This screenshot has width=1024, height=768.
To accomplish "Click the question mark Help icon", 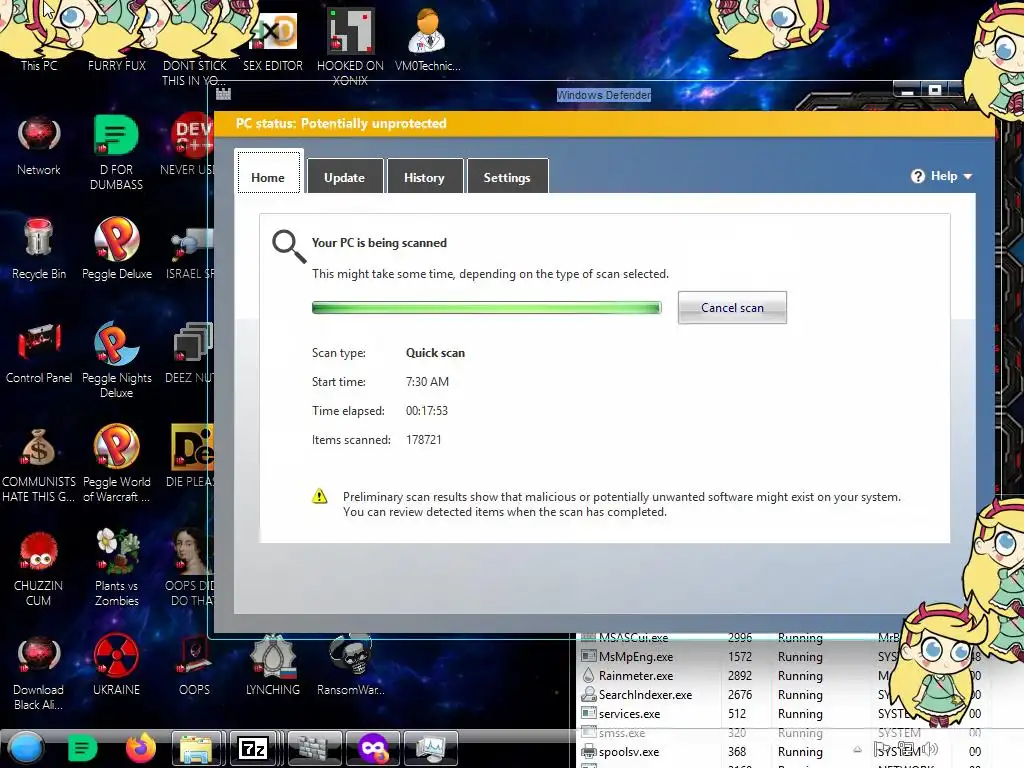I will pos(918,176).
